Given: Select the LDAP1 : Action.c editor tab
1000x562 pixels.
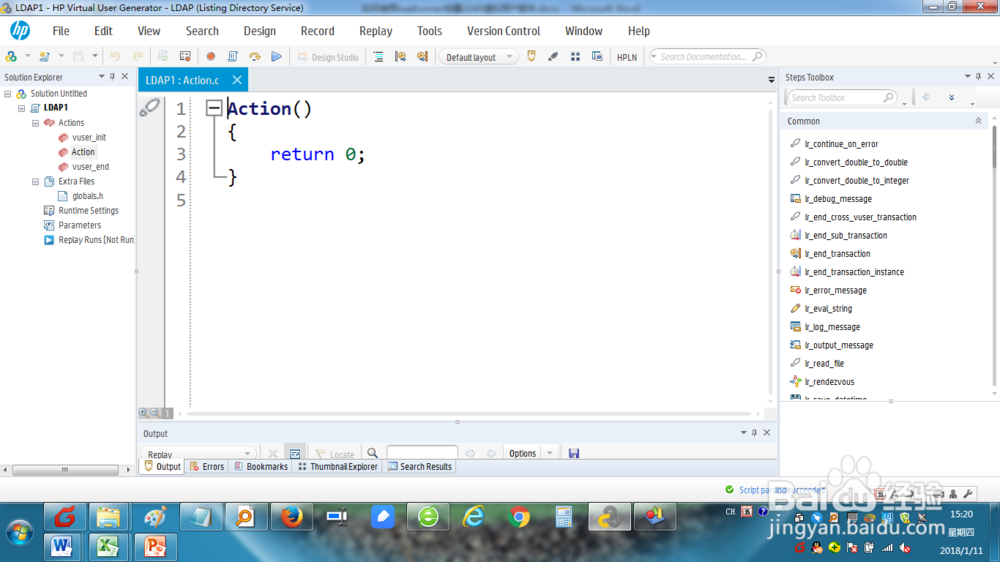Looking at the screenshot, I should tap(182, 80).
